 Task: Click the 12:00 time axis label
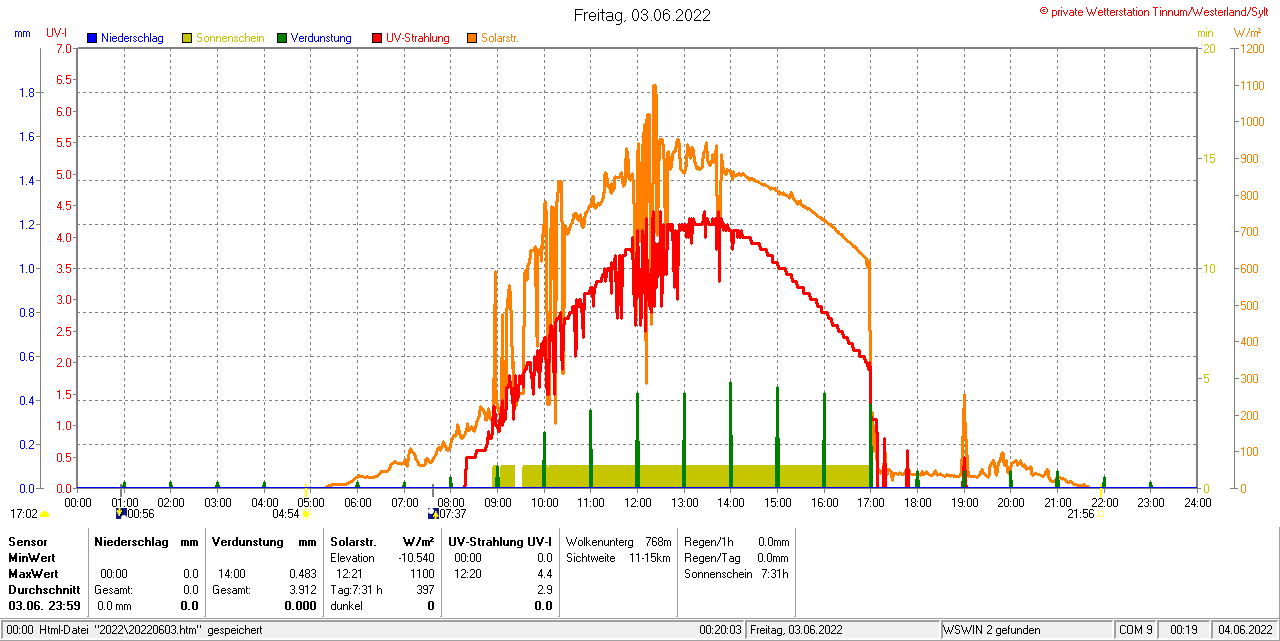pyautogui.click(x=637, y=502)
